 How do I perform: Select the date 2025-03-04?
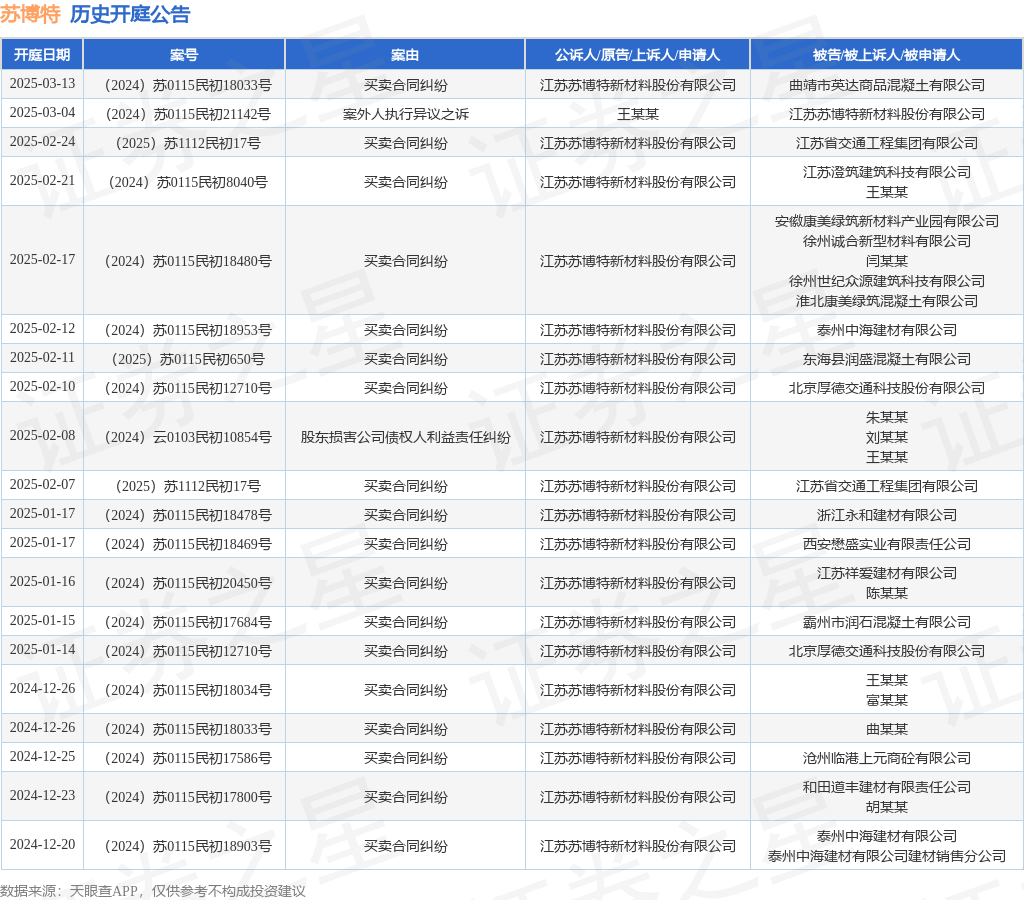tap(42, 112)
